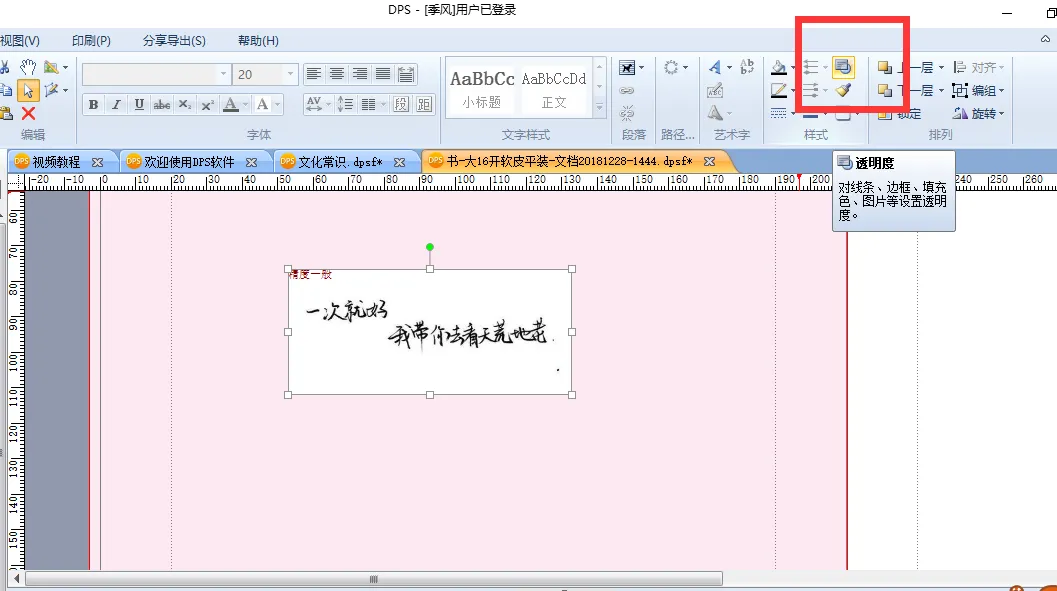This screenshot has width=1057, height=591.
Task: Switch to the 文化常识.dpsf tab
Action: (x=340, y=162)
